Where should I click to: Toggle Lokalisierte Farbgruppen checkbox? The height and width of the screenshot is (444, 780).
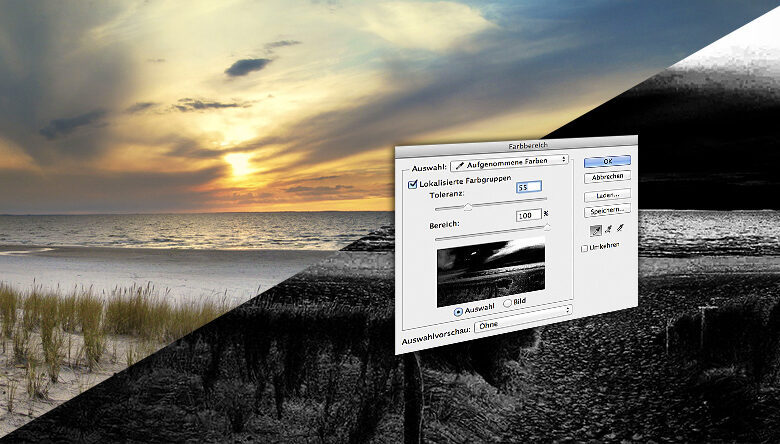tap(412, 184)
